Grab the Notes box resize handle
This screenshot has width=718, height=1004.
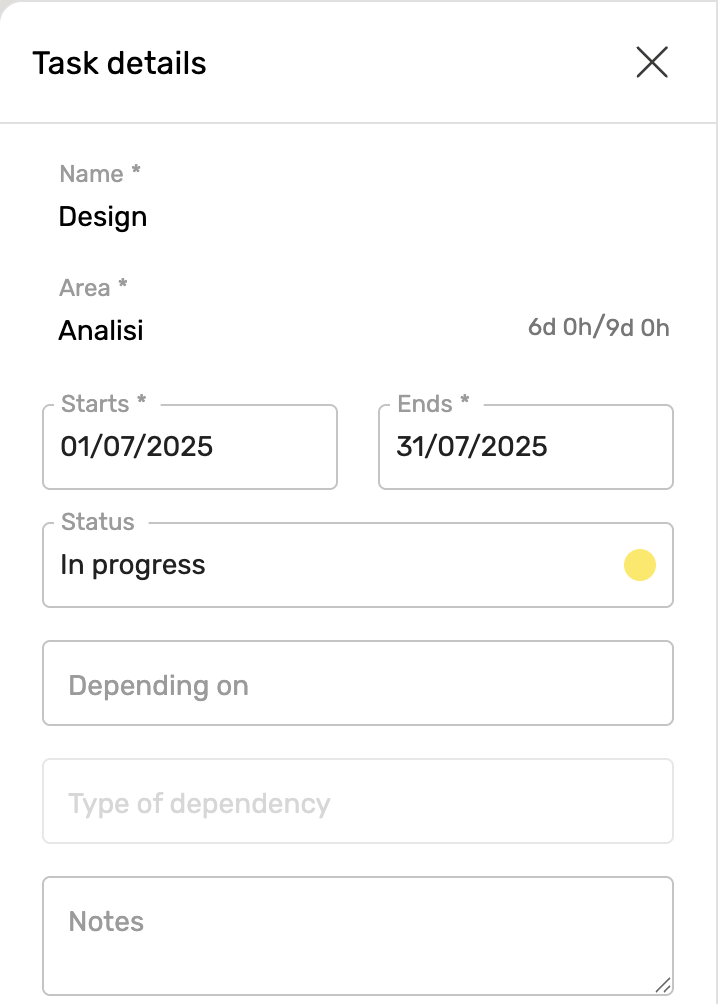click(x=662, y=984)
